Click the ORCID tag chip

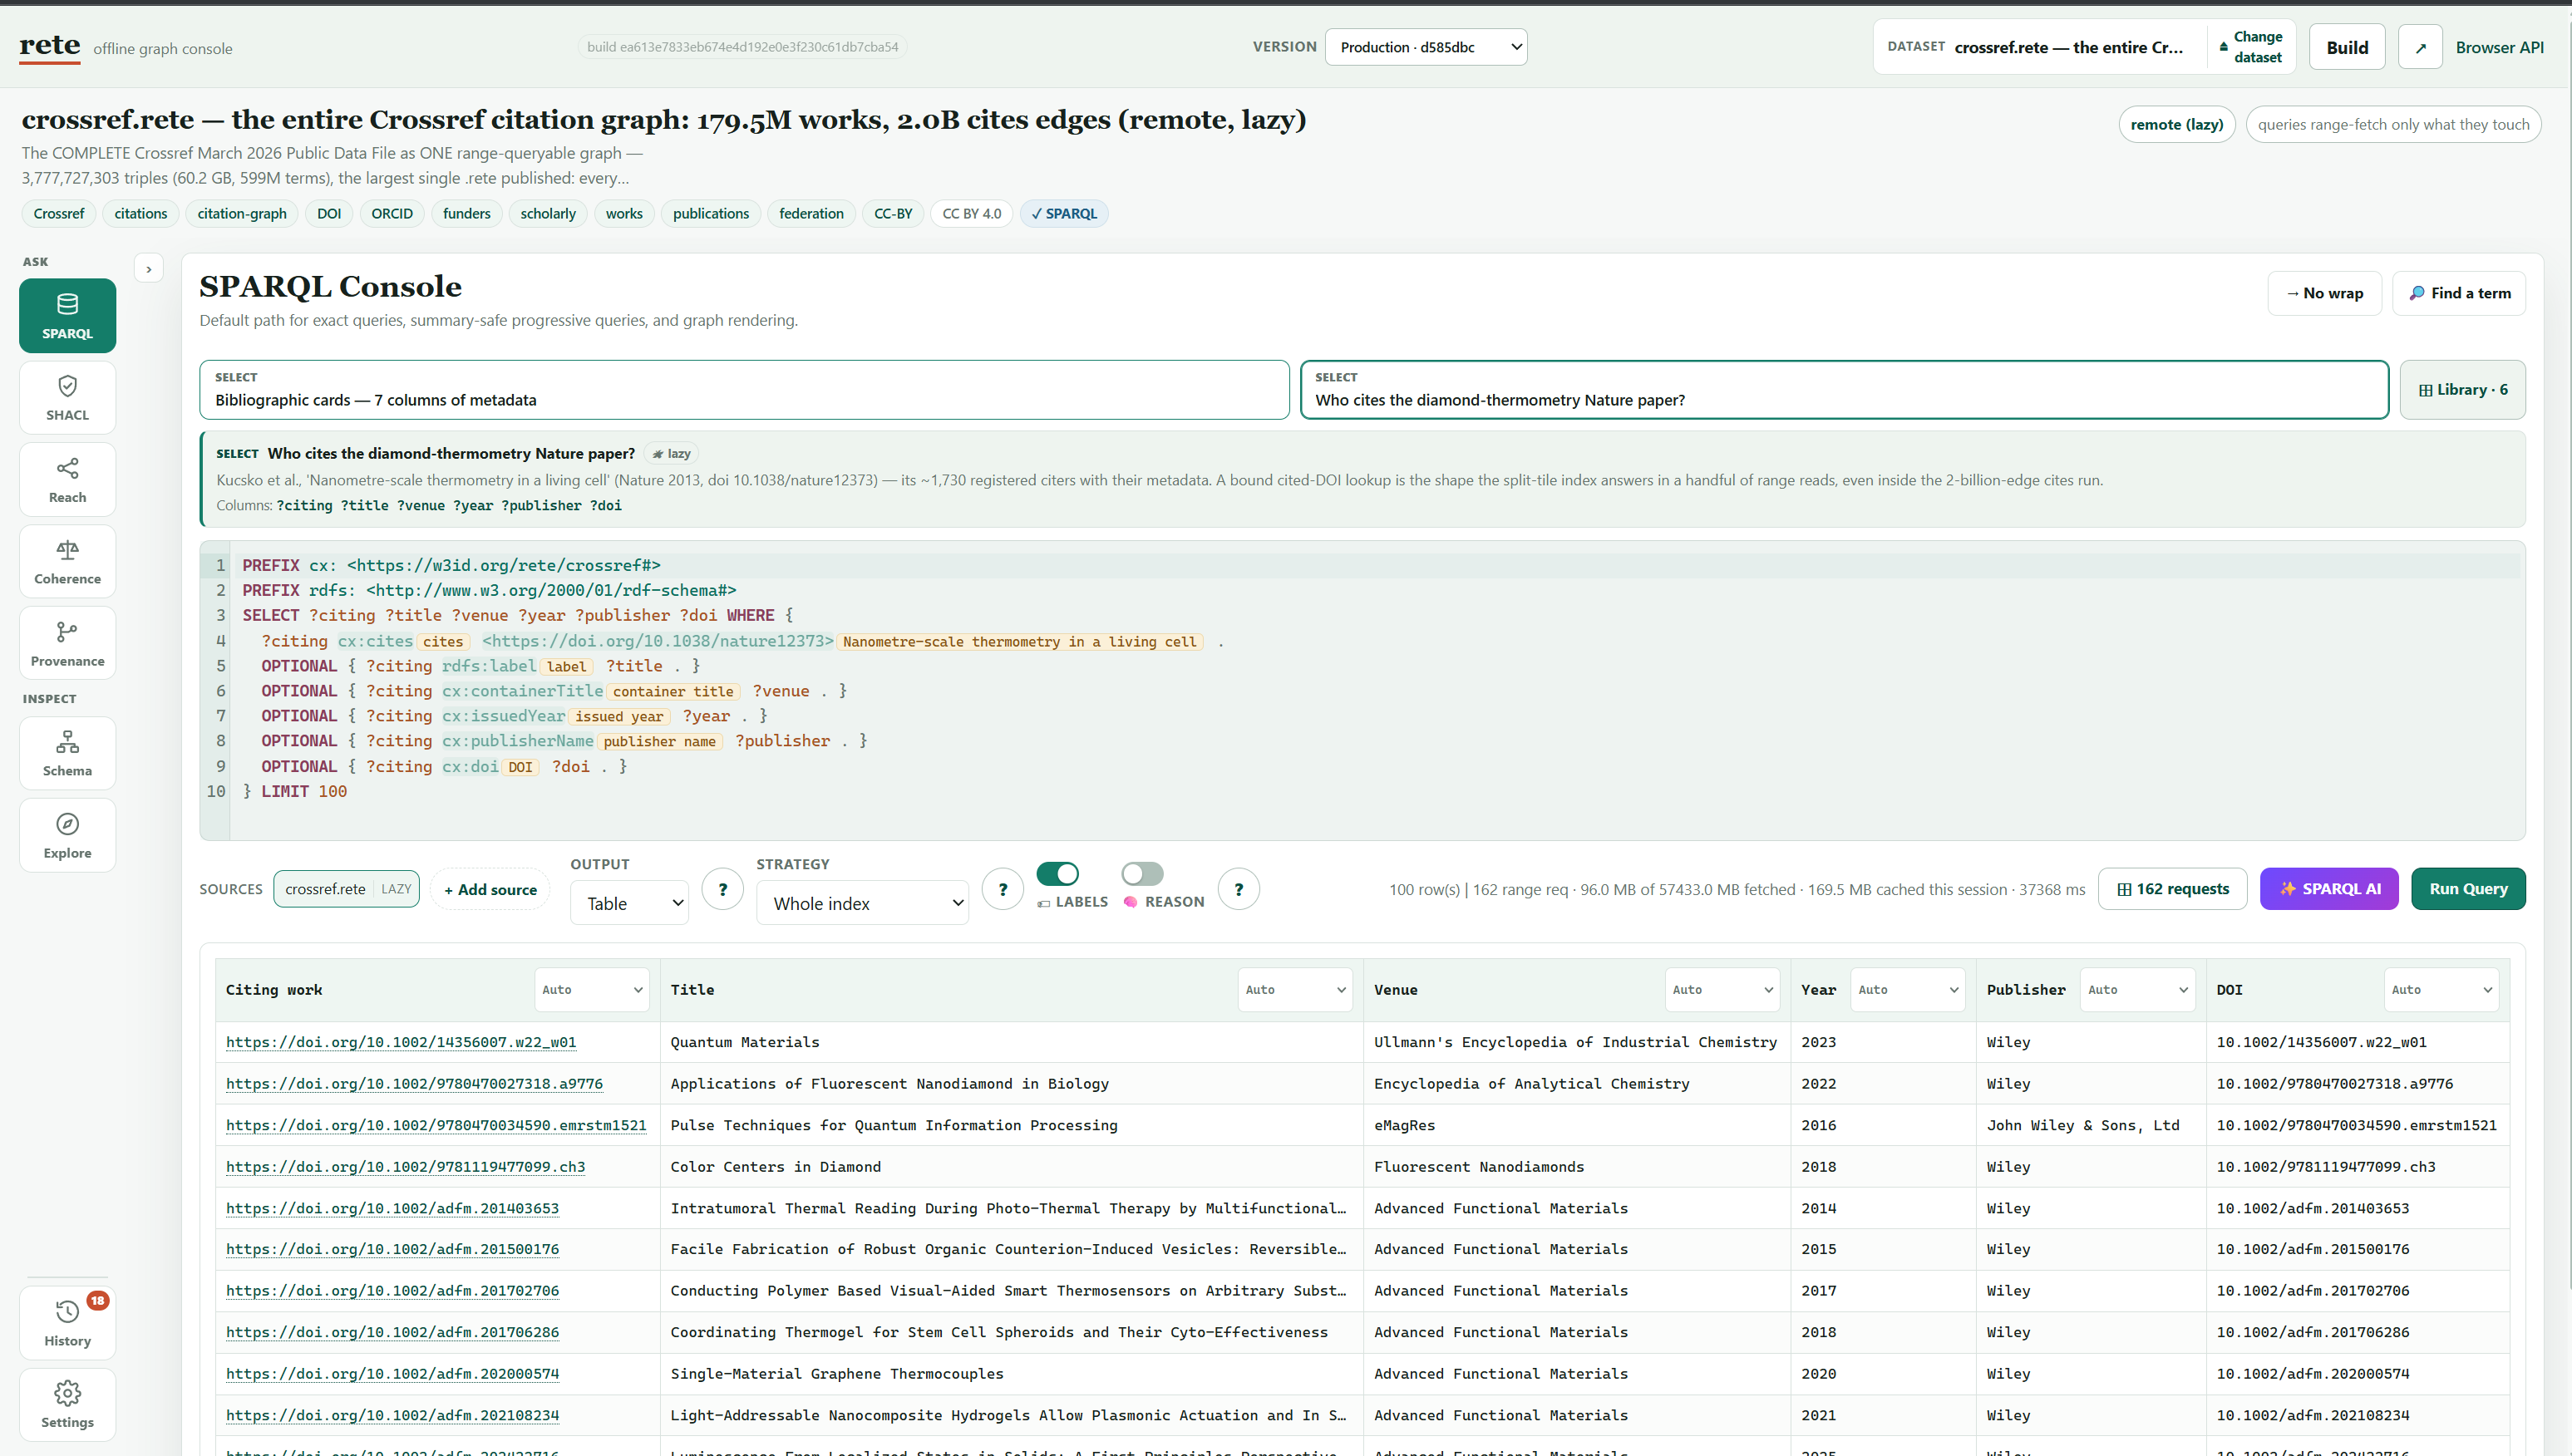(x=392, y=214)
